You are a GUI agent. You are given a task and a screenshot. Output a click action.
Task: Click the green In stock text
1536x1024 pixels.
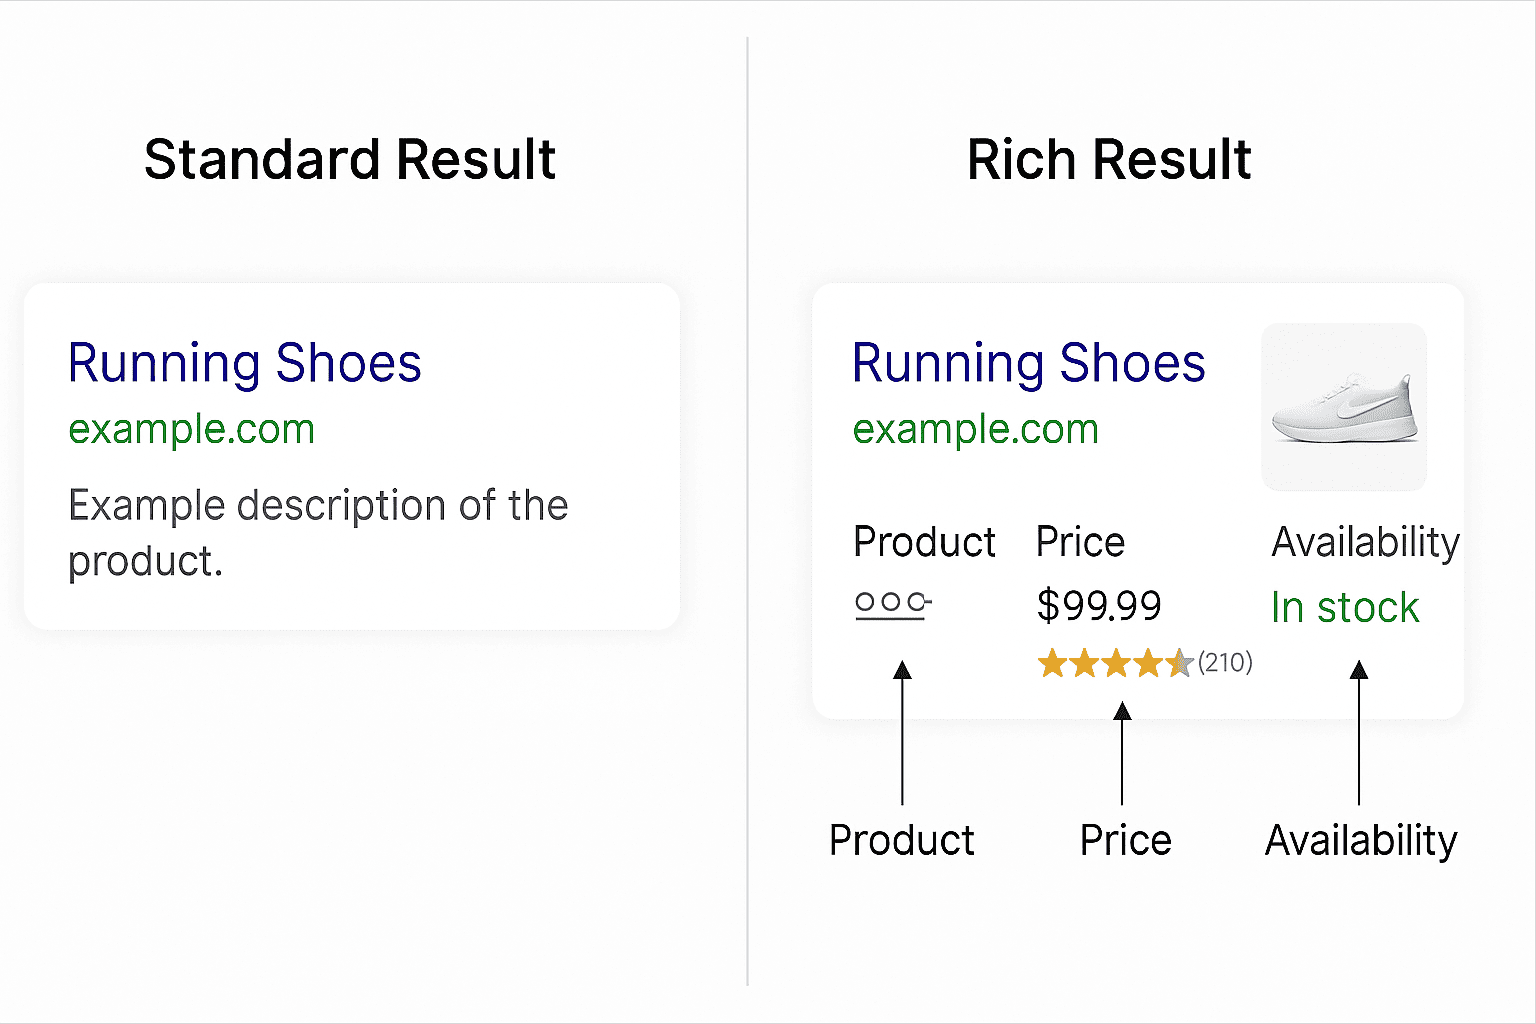1345,607
